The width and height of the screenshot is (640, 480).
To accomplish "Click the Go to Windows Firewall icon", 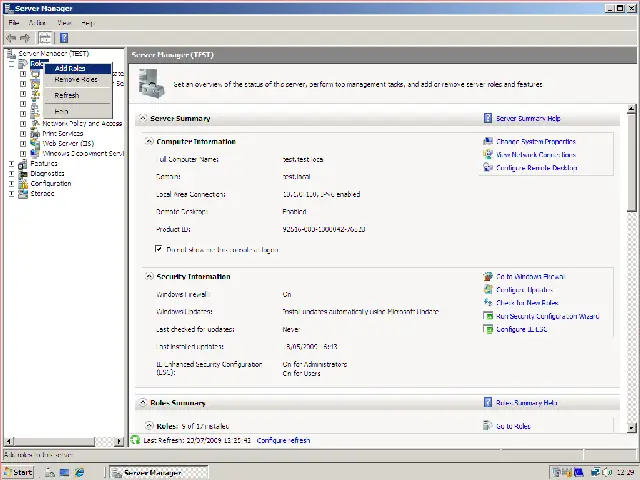I will pyautogui.click(x=488, y=277).
